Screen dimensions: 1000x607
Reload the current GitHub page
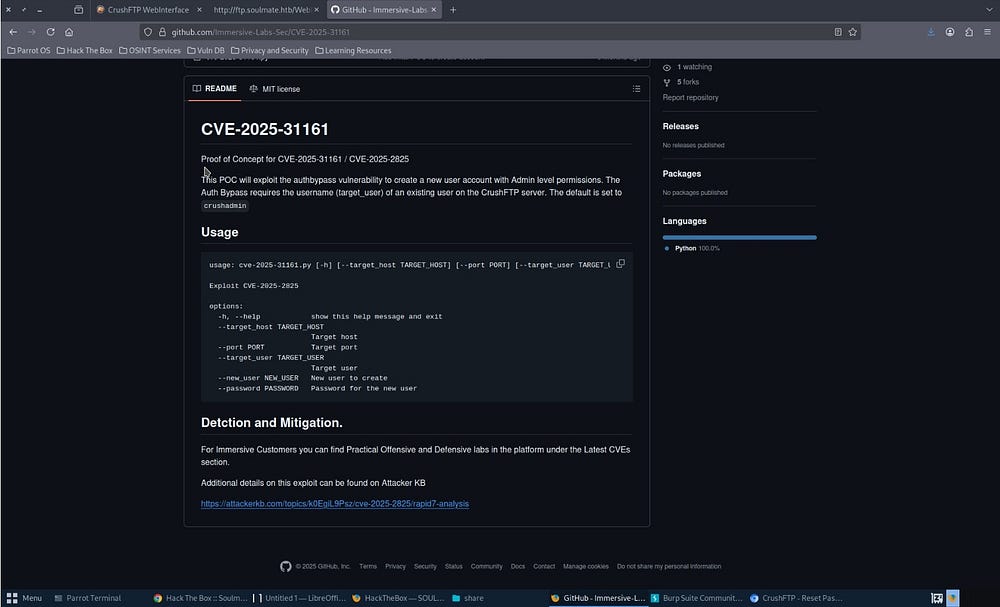pyautogui.click(x=50, y=32)
